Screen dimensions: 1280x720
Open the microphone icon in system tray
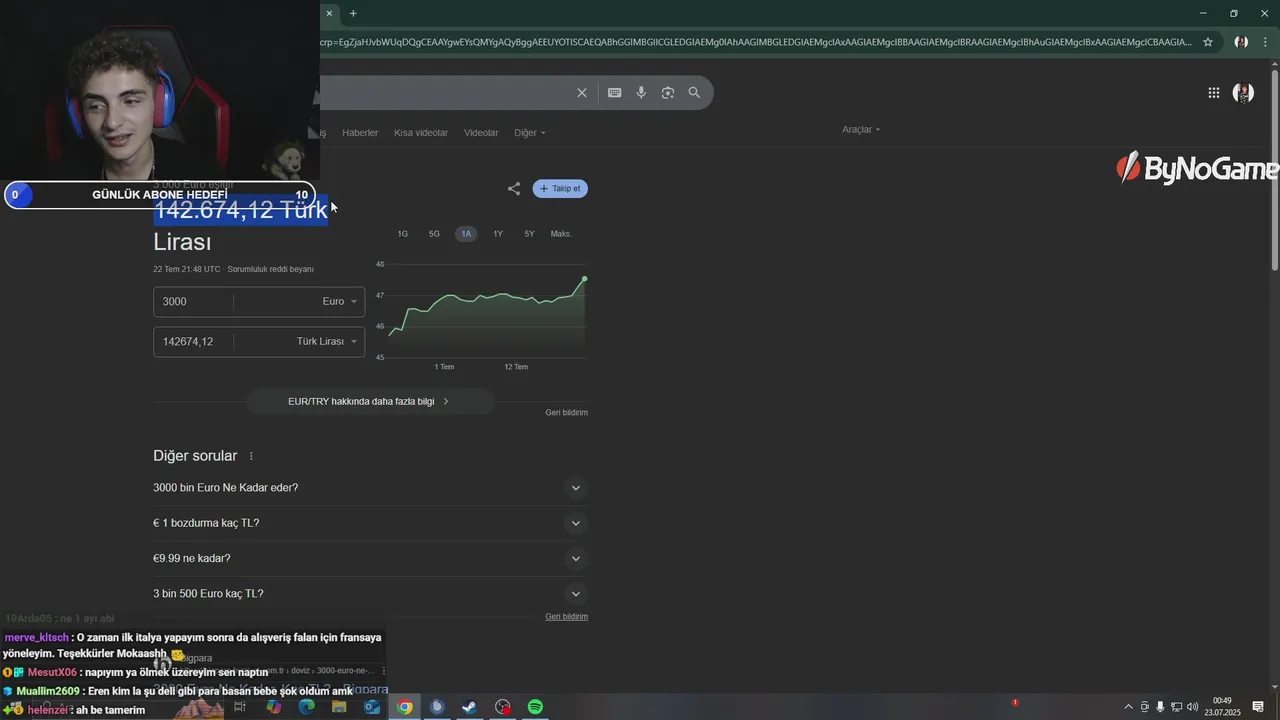tap(1160, 707)
